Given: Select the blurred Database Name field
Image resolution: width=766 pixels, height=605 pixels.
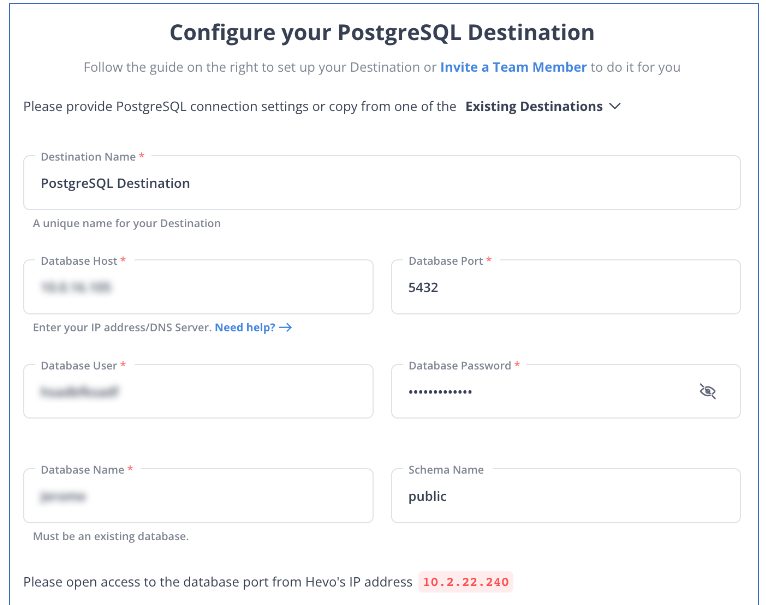Looking at the screenshot, I should click(x=198, y=496).
